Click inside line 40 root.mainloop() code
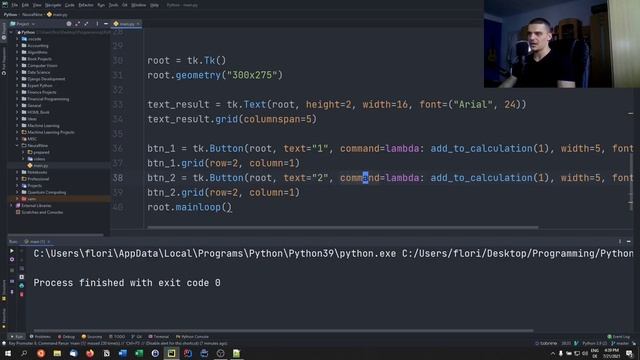 (189, 207)
